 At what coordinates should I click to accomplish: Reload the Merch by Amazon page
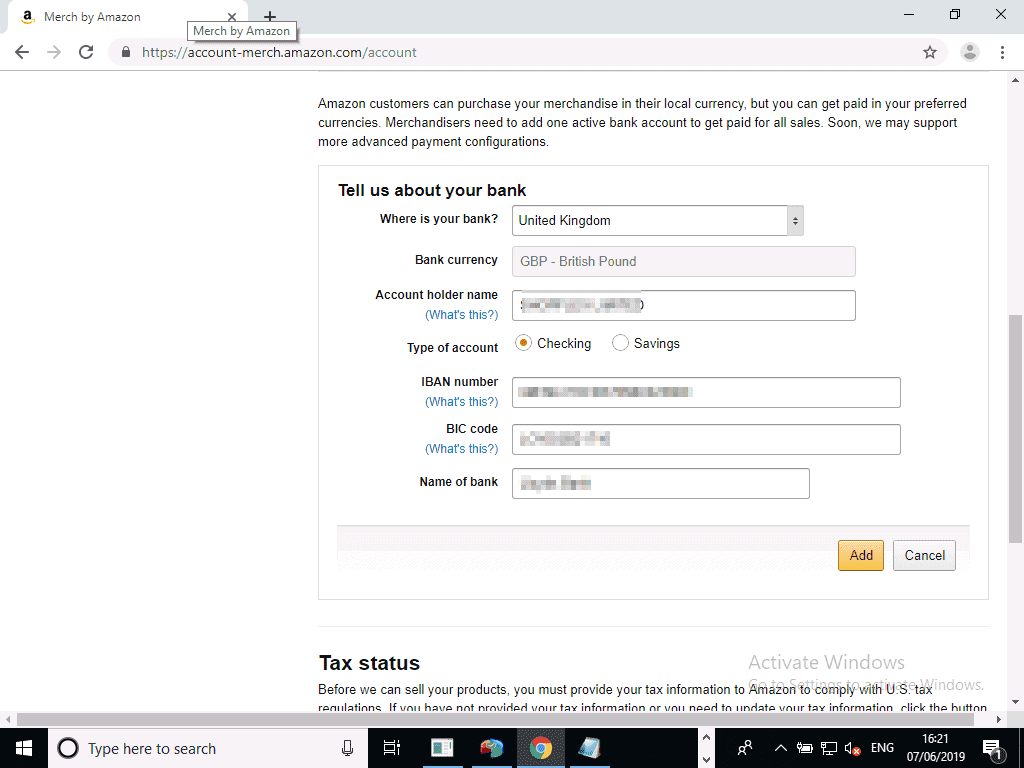[x=86, y=52]
